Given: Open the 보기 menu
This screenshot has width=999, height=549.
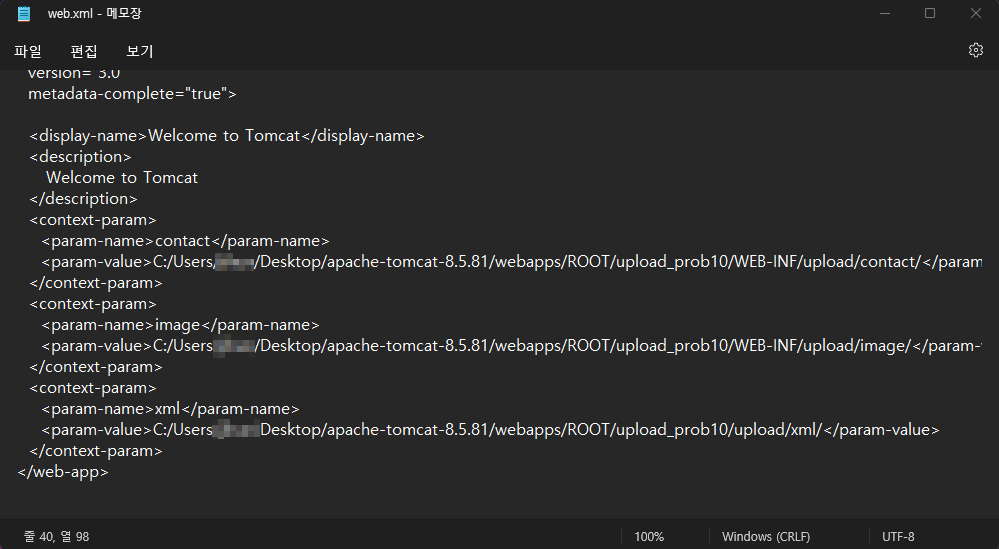Looking at the screenshot, I should (140, 51).
